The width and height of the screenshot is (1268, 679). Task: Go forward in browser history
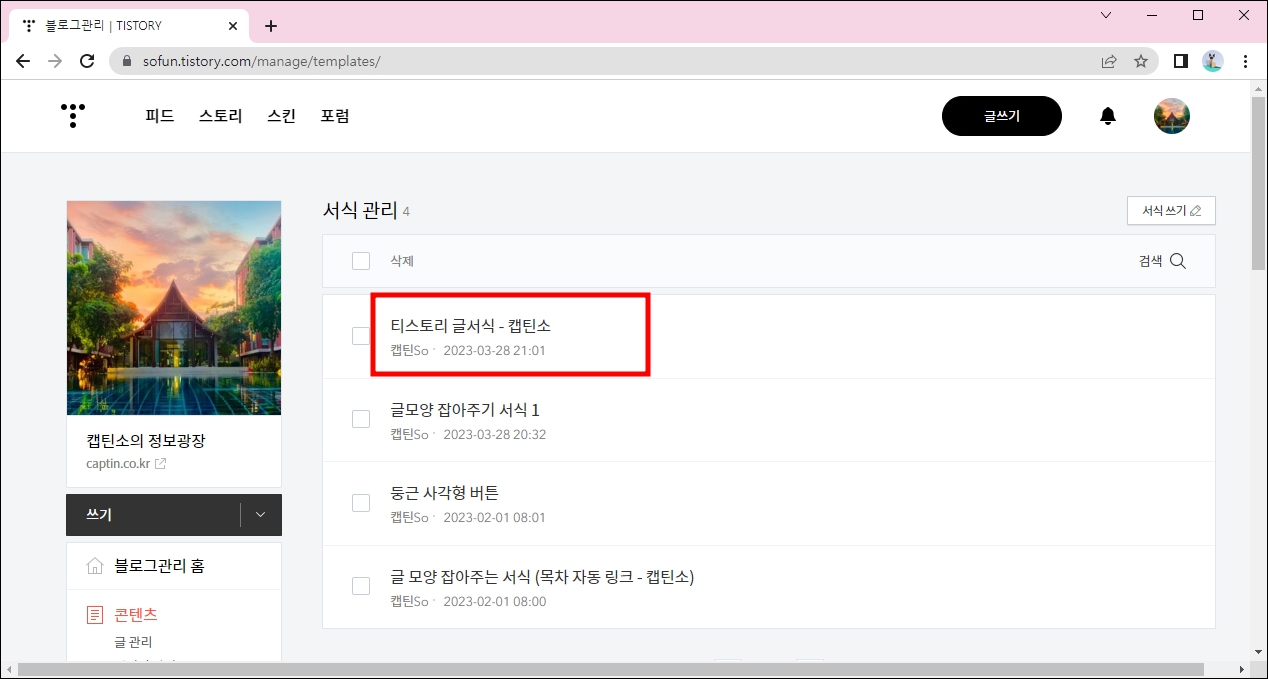click(x=55, y=61)
